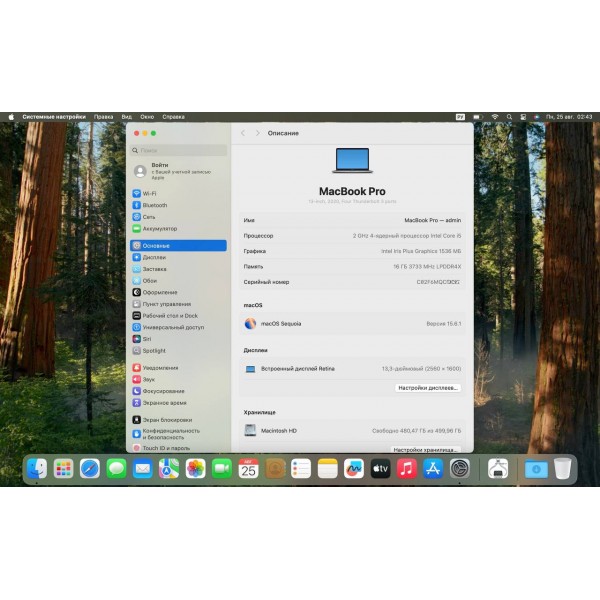Launch Safari from the Dock

coord(90,468)
